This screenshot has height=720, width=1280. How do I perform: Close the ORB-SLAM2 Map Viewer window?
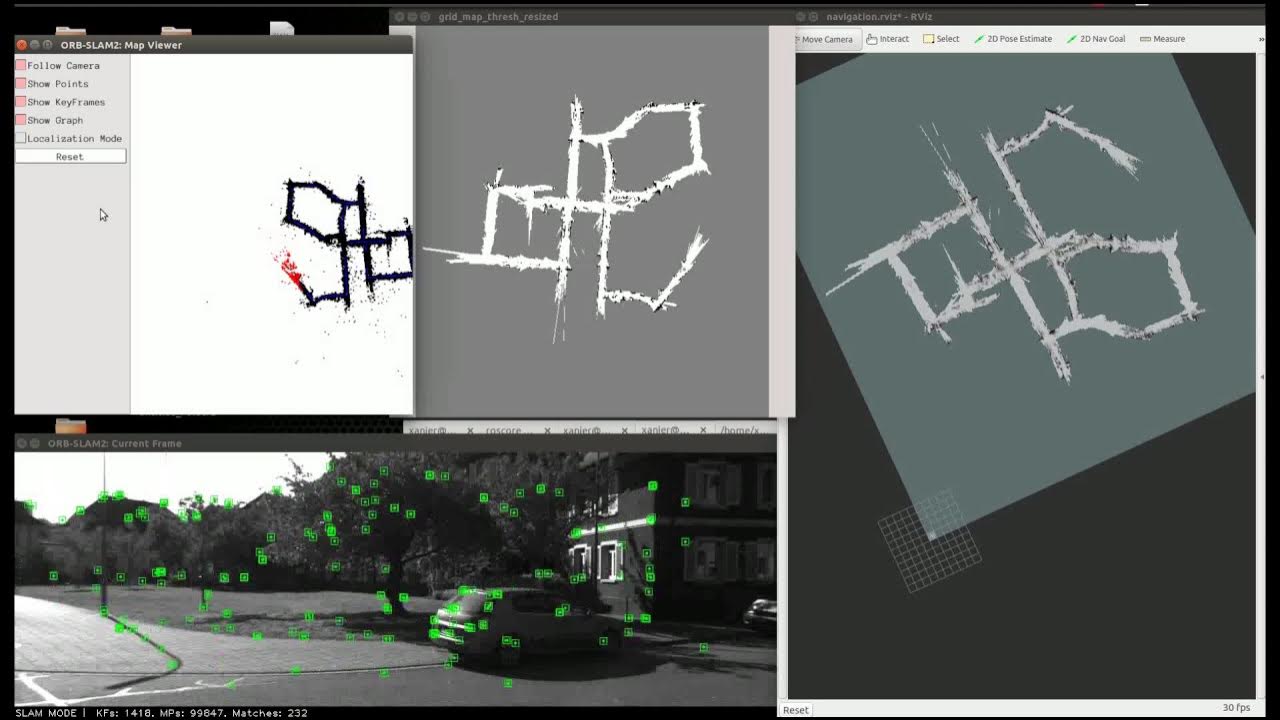(x=21, y=45)
